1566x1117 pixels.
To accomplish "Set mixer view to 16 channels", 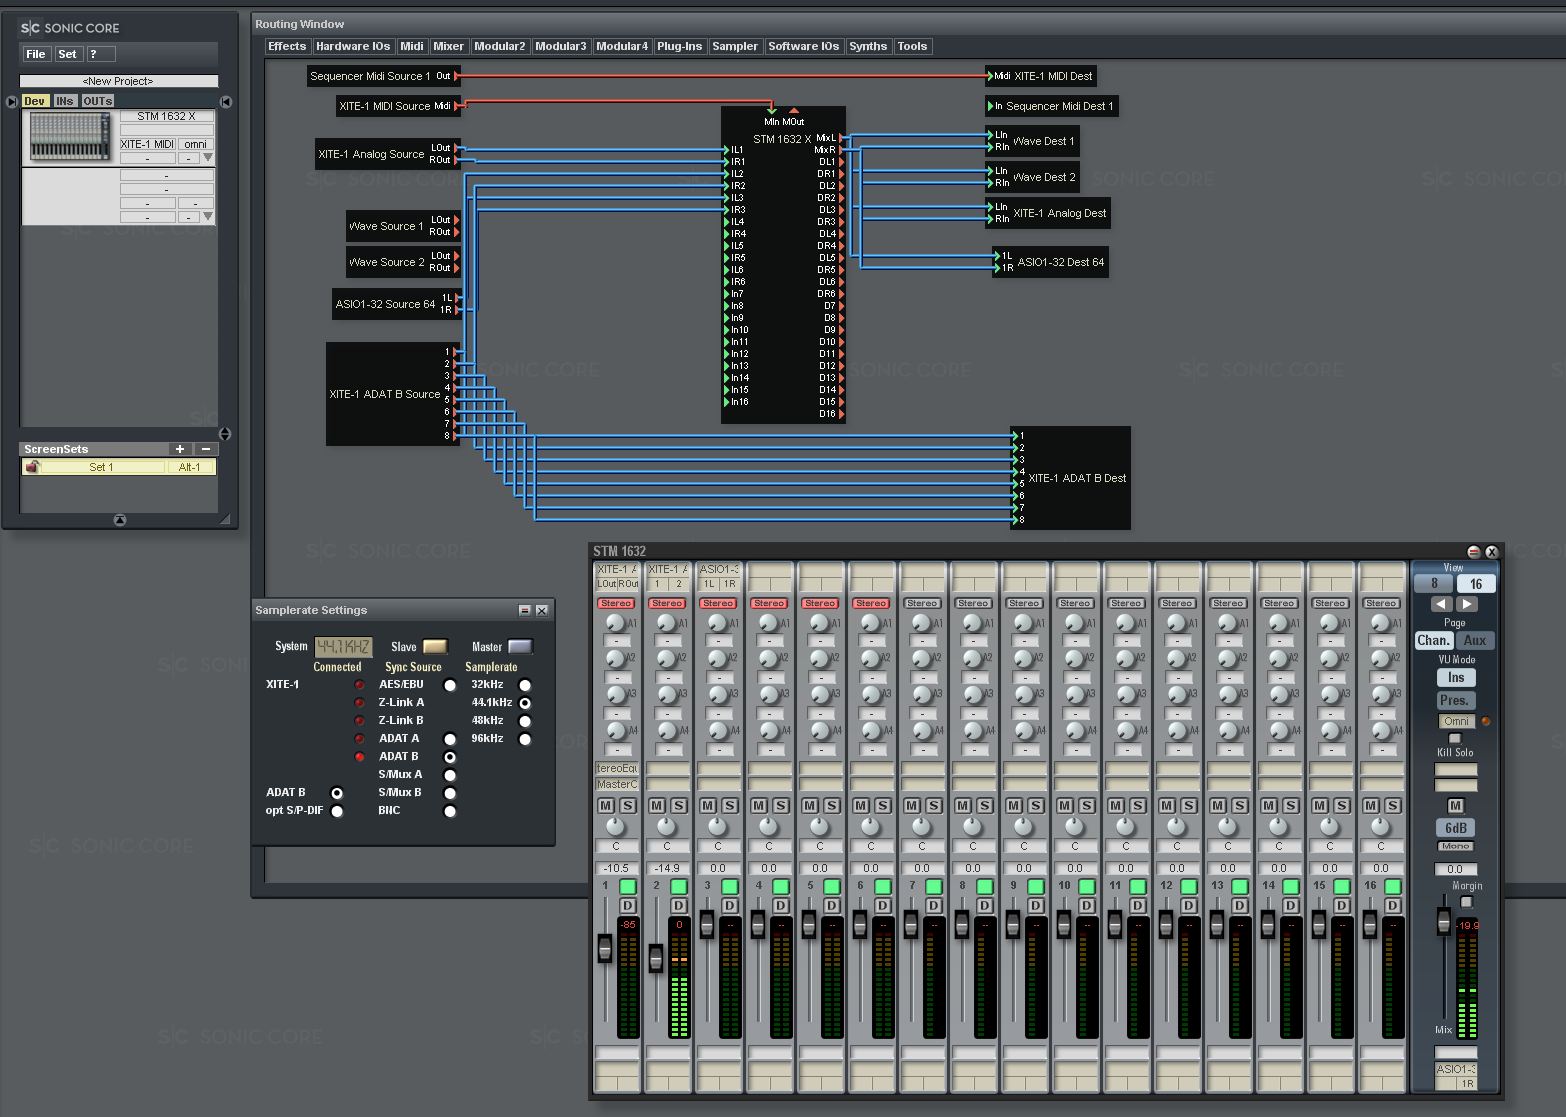I will [x=1476, y=584].
